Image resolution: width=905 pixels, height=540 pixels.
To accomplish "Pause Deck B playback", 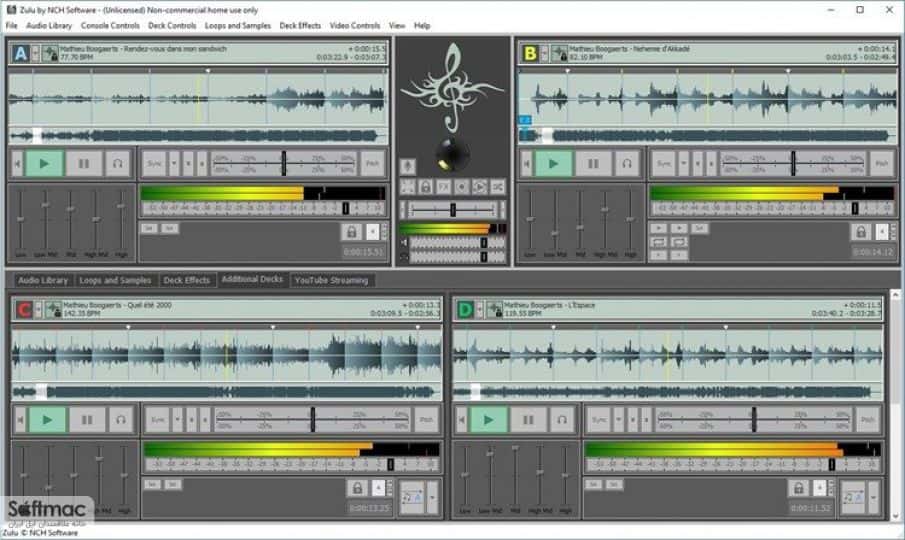I will pos(593,164).
